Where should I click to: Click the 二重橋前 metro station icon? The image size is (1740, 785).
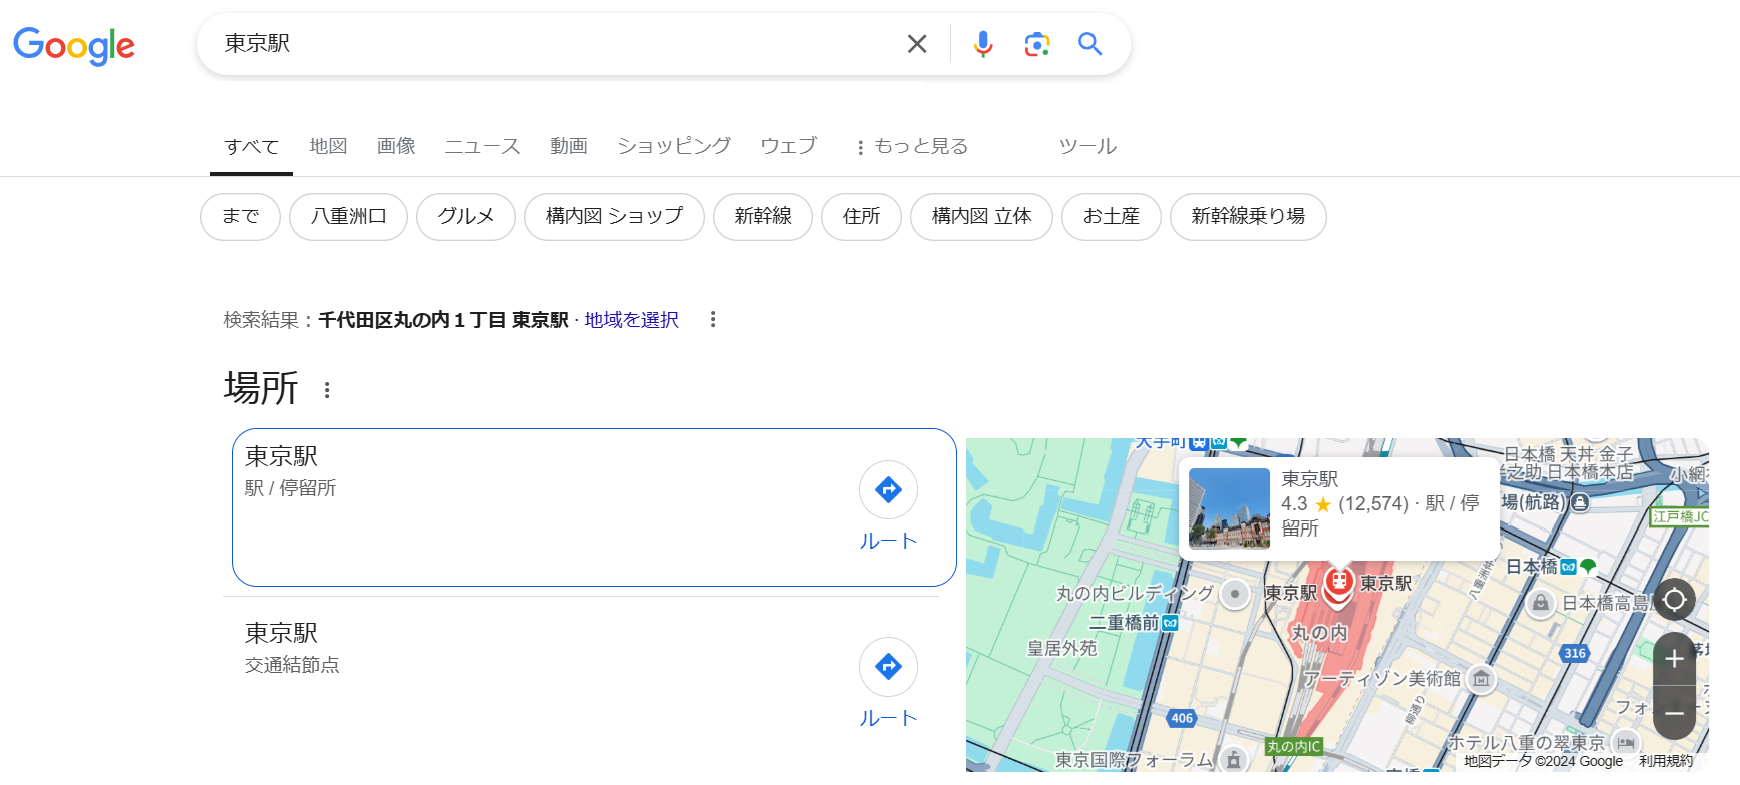pos(1170,623)
